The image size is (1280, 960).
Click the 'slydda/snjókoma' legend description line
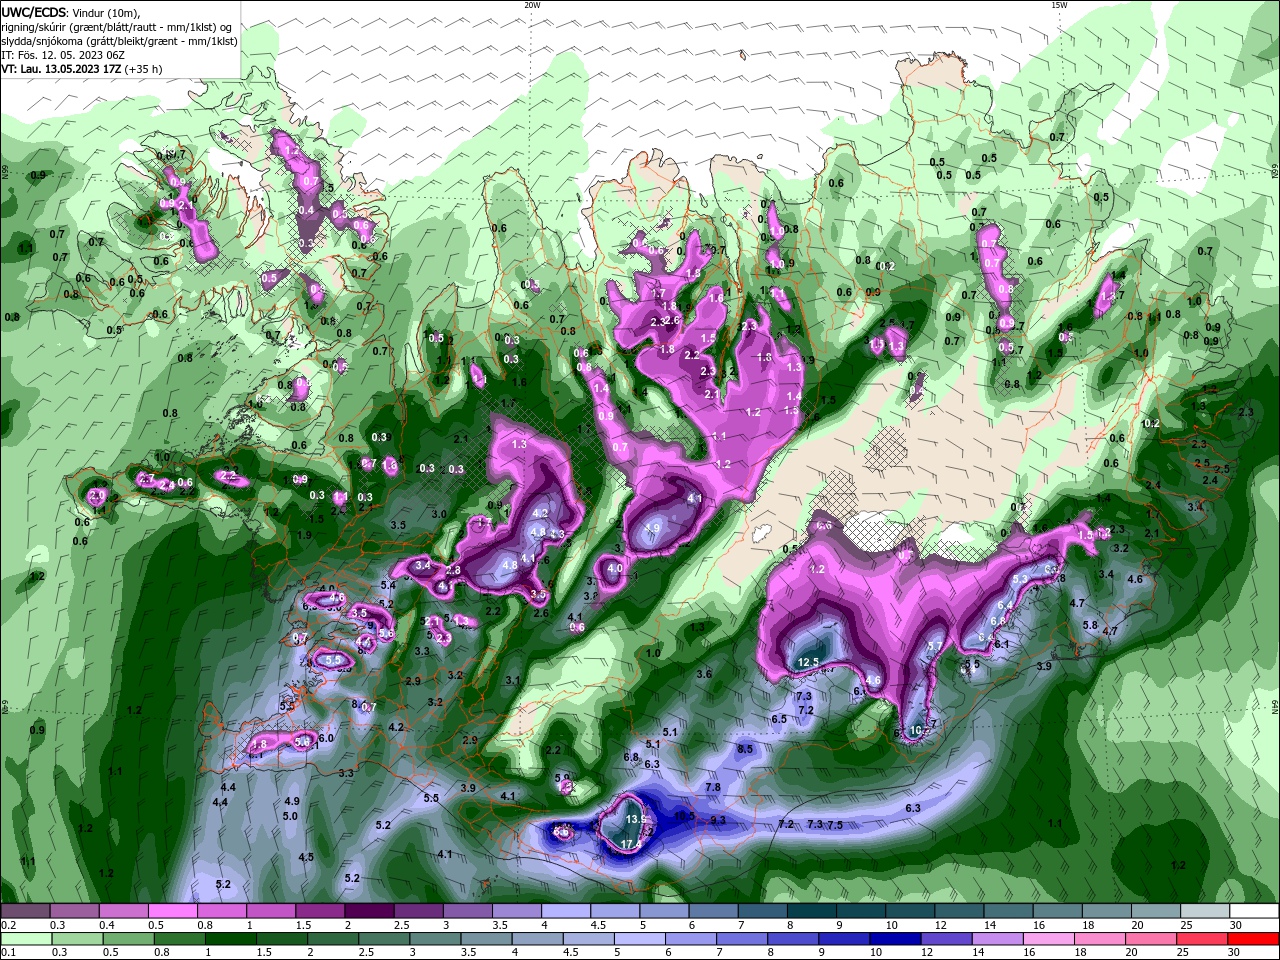(120, 41)
